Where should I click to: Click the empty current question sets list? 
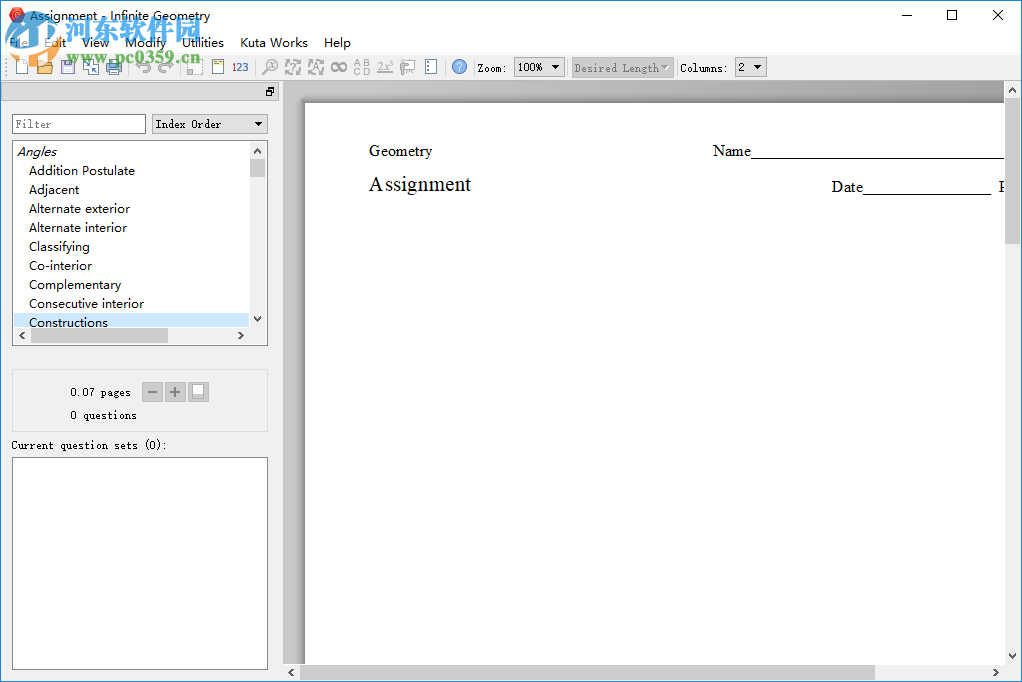click(139, 563)
